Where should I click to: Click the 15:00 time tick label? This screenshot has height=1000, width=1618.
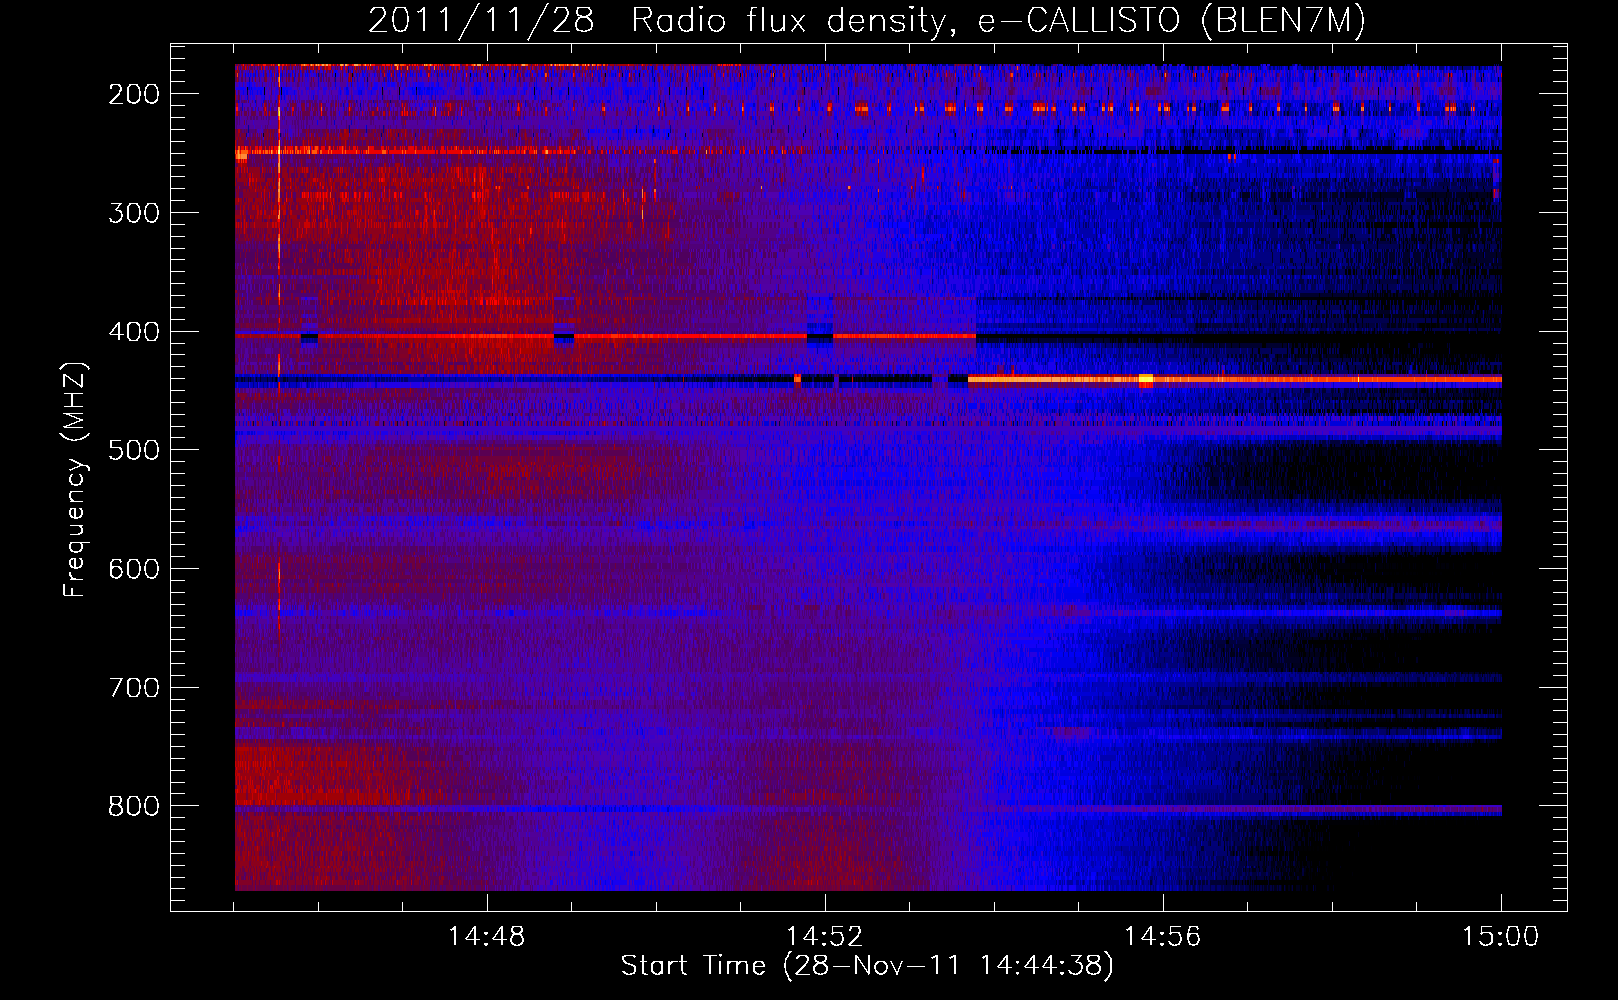(x=1501, y=937)
